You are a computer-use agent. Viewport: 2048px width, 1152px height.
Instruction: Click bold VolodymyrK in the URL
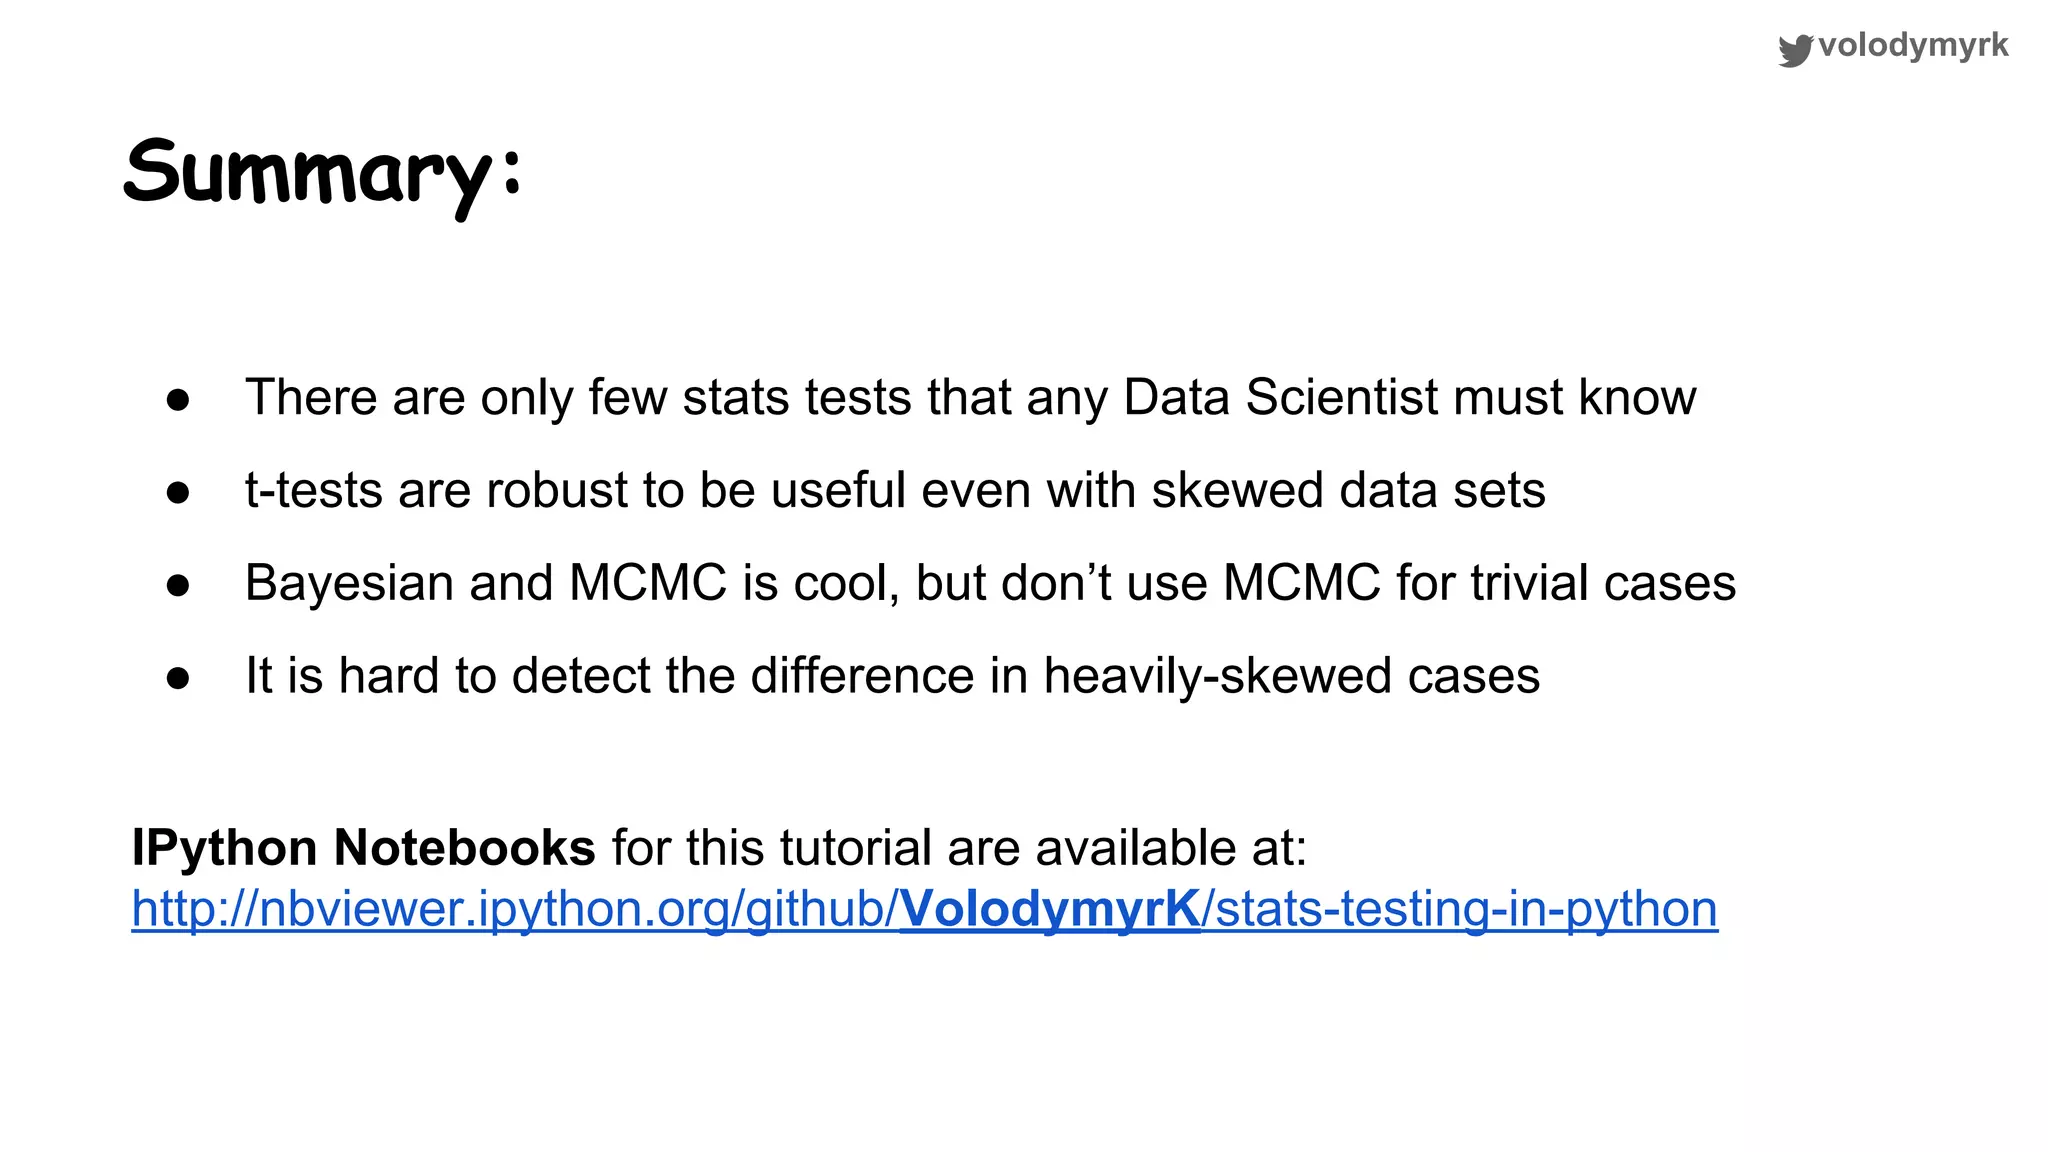coord(1049,909)
